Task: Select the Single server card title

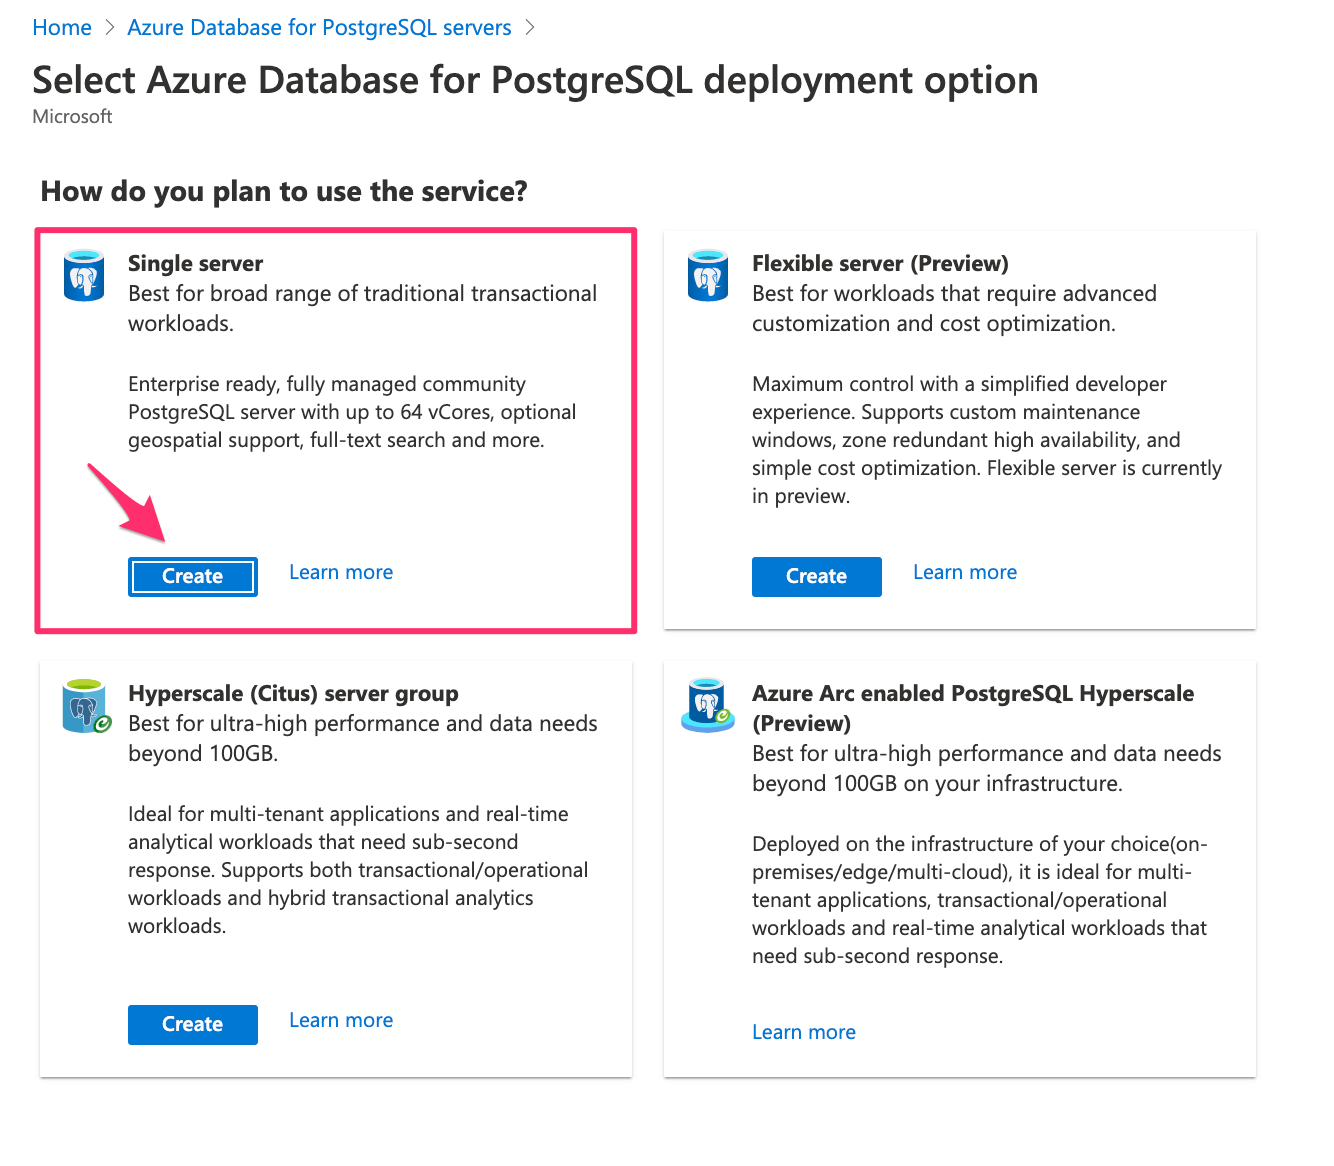Action: [195, 264]
